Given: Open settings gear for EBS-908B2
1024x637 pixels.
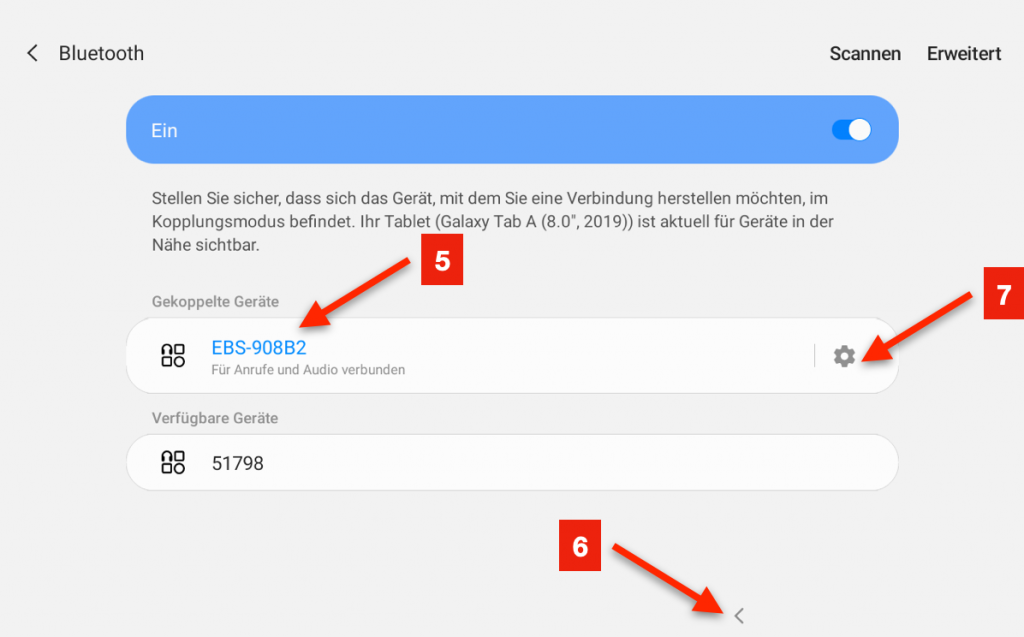Looking at the screenshot, I should [x=844, y=356].
